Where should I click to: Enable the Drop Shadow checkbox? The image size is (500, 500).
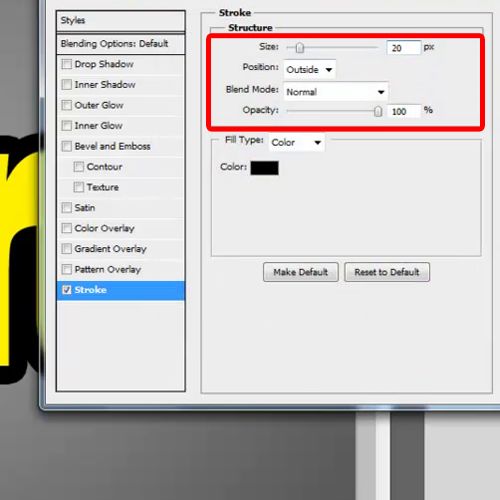(67, 64)
